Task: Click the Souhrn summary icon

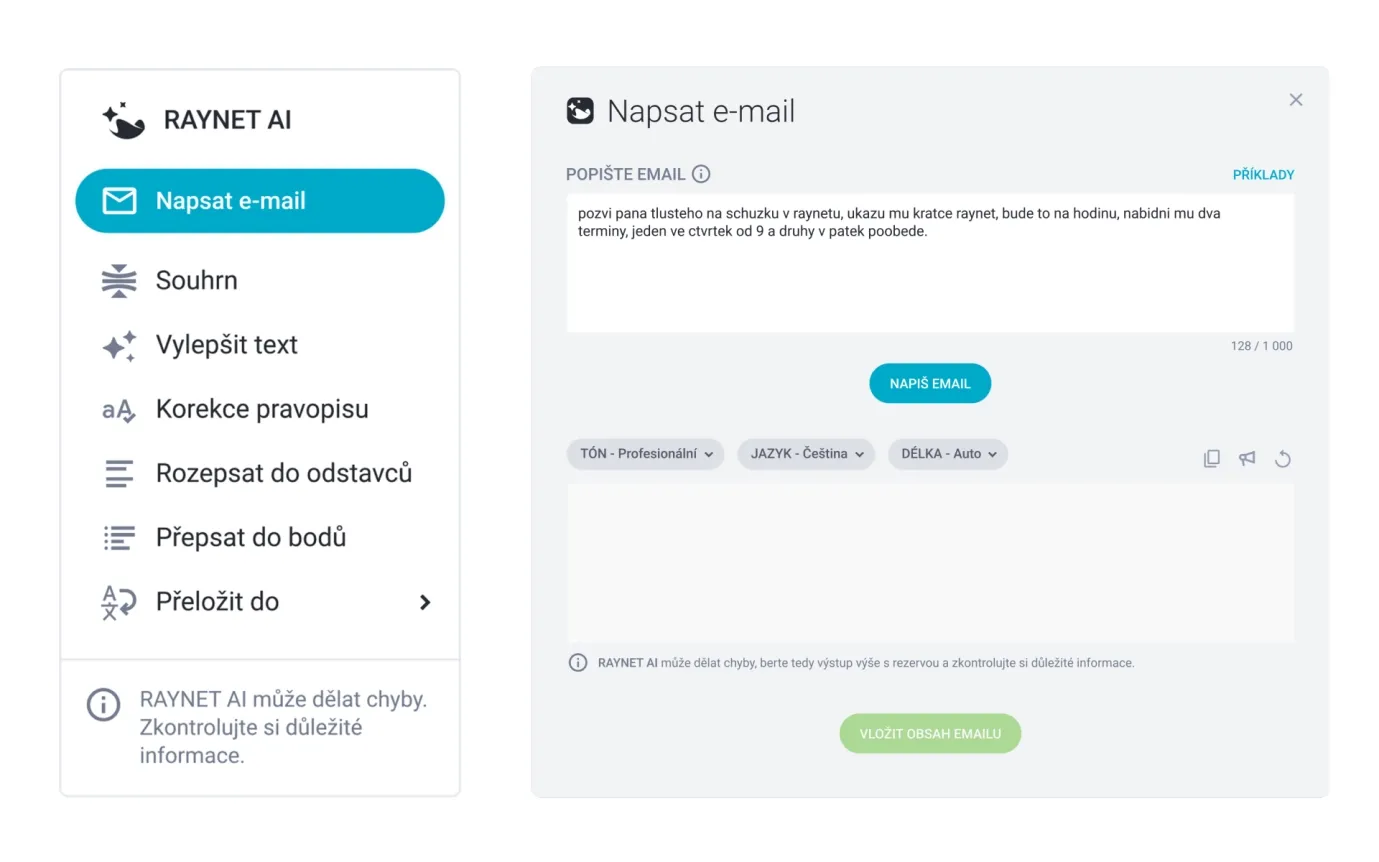Action: [x=119, y=281]
